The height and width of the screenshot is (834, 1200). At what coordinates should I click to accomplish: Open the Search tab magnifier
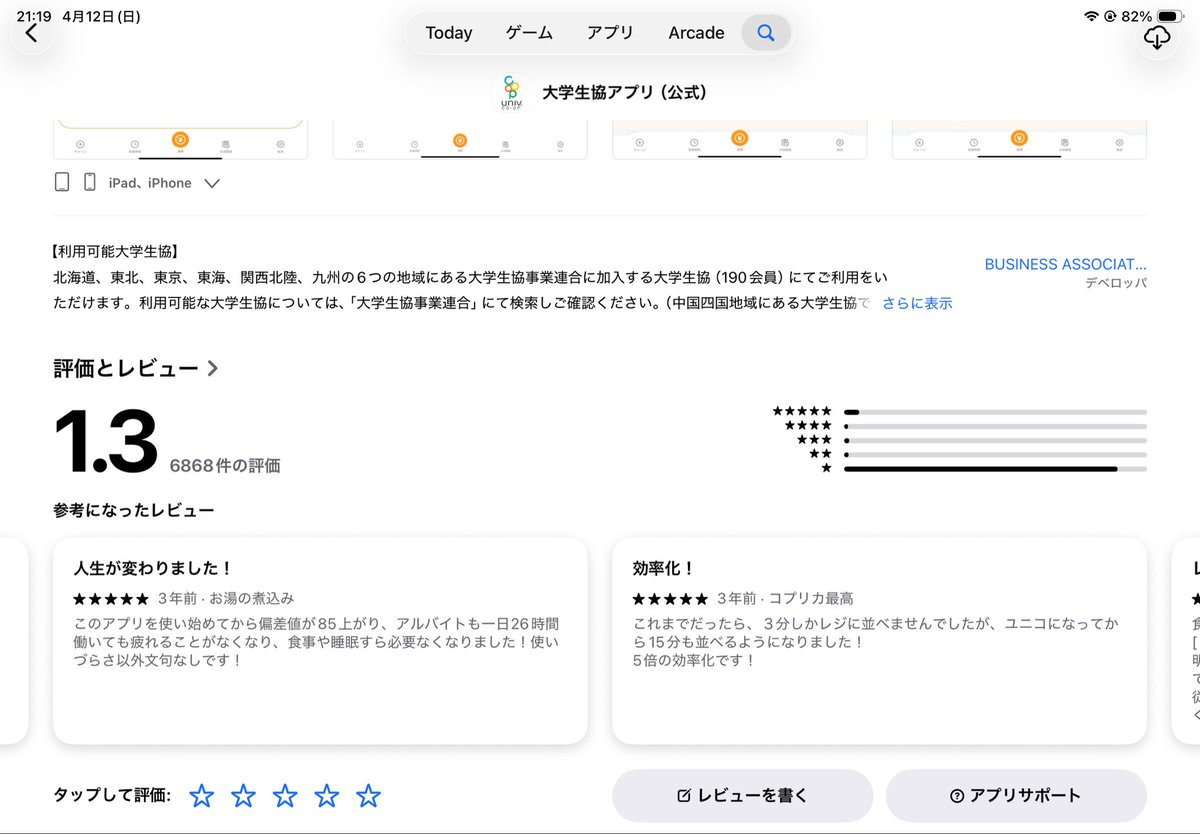[x=766, y=33]
